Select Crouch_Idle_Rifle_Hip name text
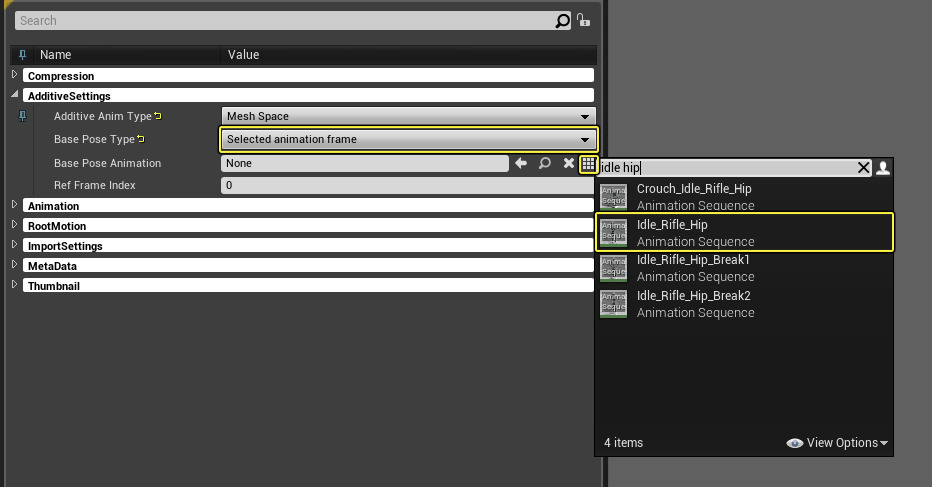The image size is (932, 487). coord(694,189)
